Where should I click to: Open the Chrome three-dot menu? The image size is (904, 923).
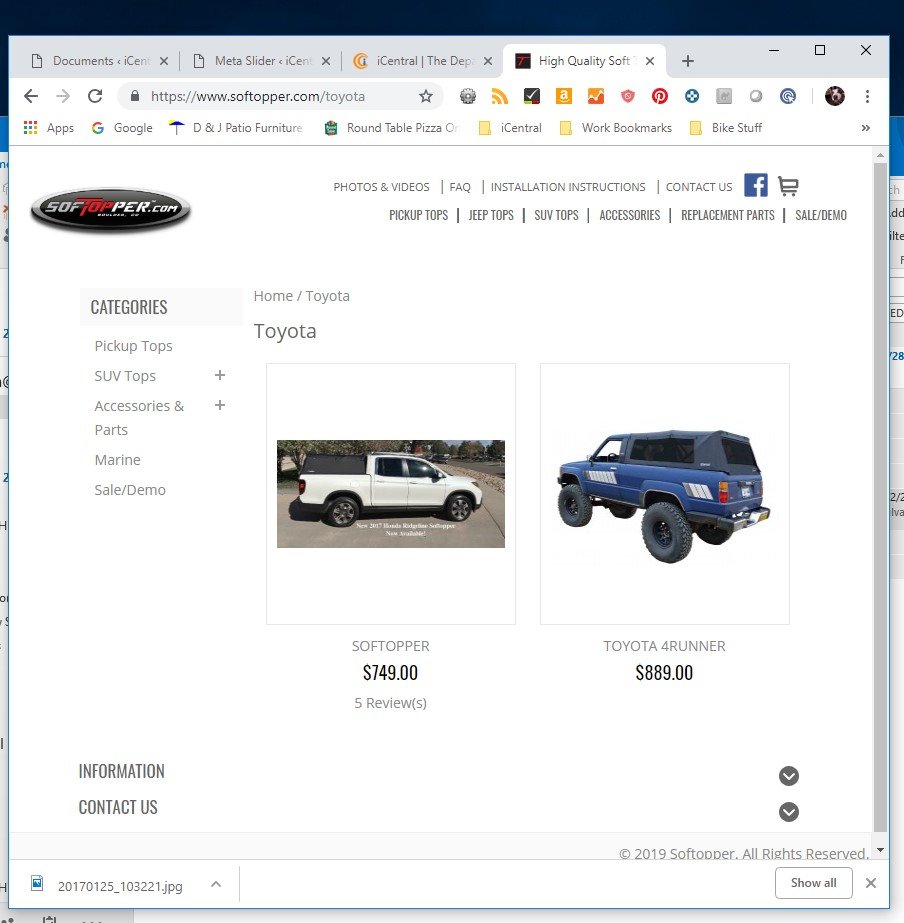point(867,96)
